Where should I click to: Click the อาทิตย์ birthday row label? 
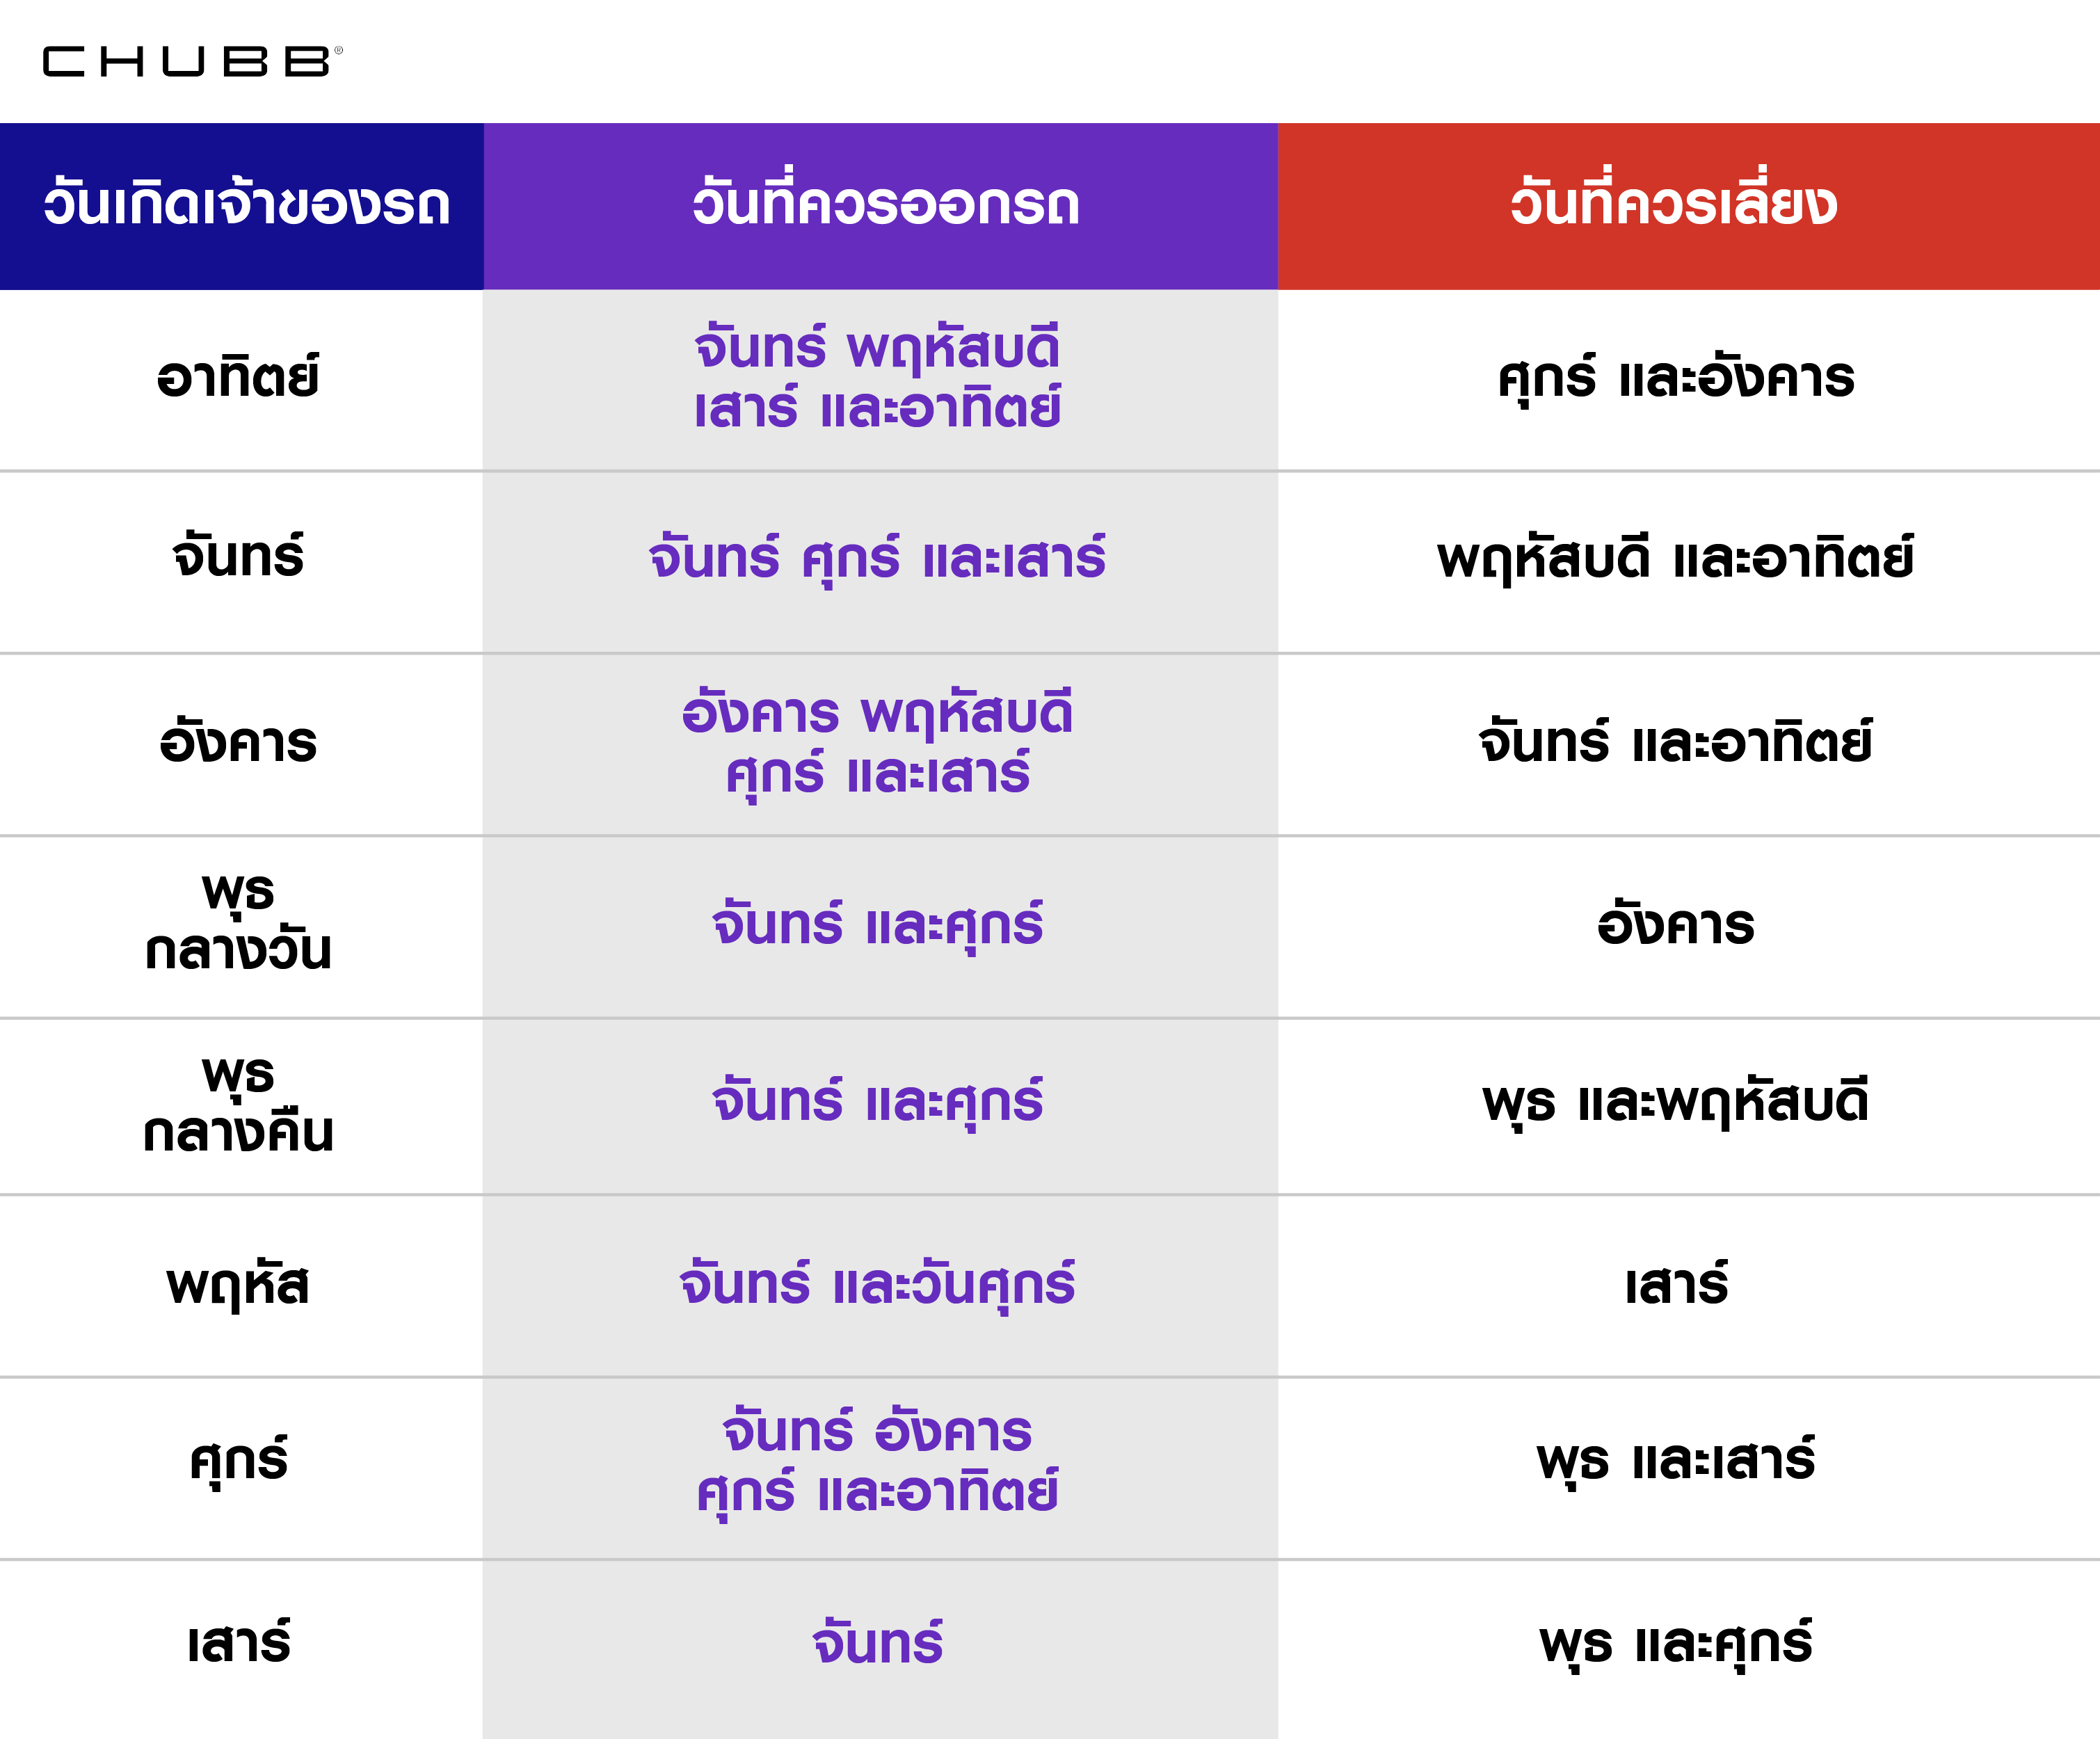(x=238, y=378)
